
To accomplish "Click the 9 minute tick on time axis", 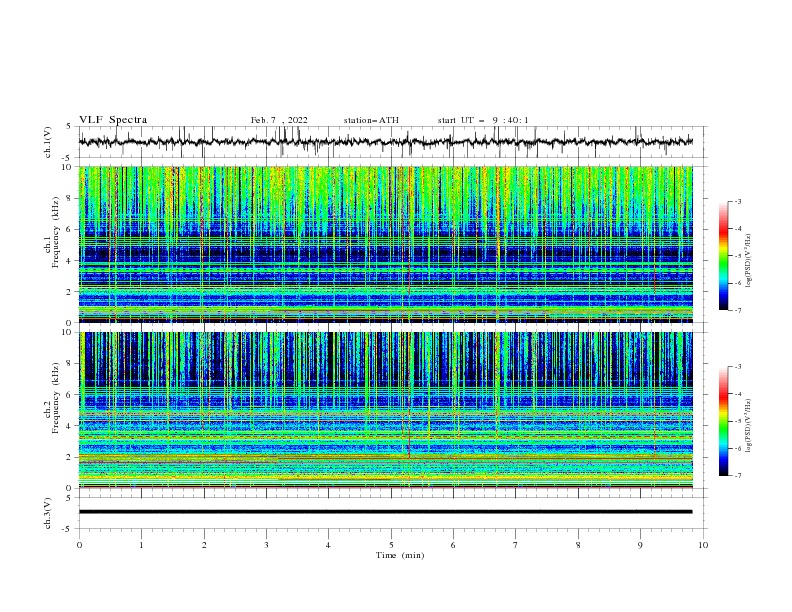I will coord(640,545).
